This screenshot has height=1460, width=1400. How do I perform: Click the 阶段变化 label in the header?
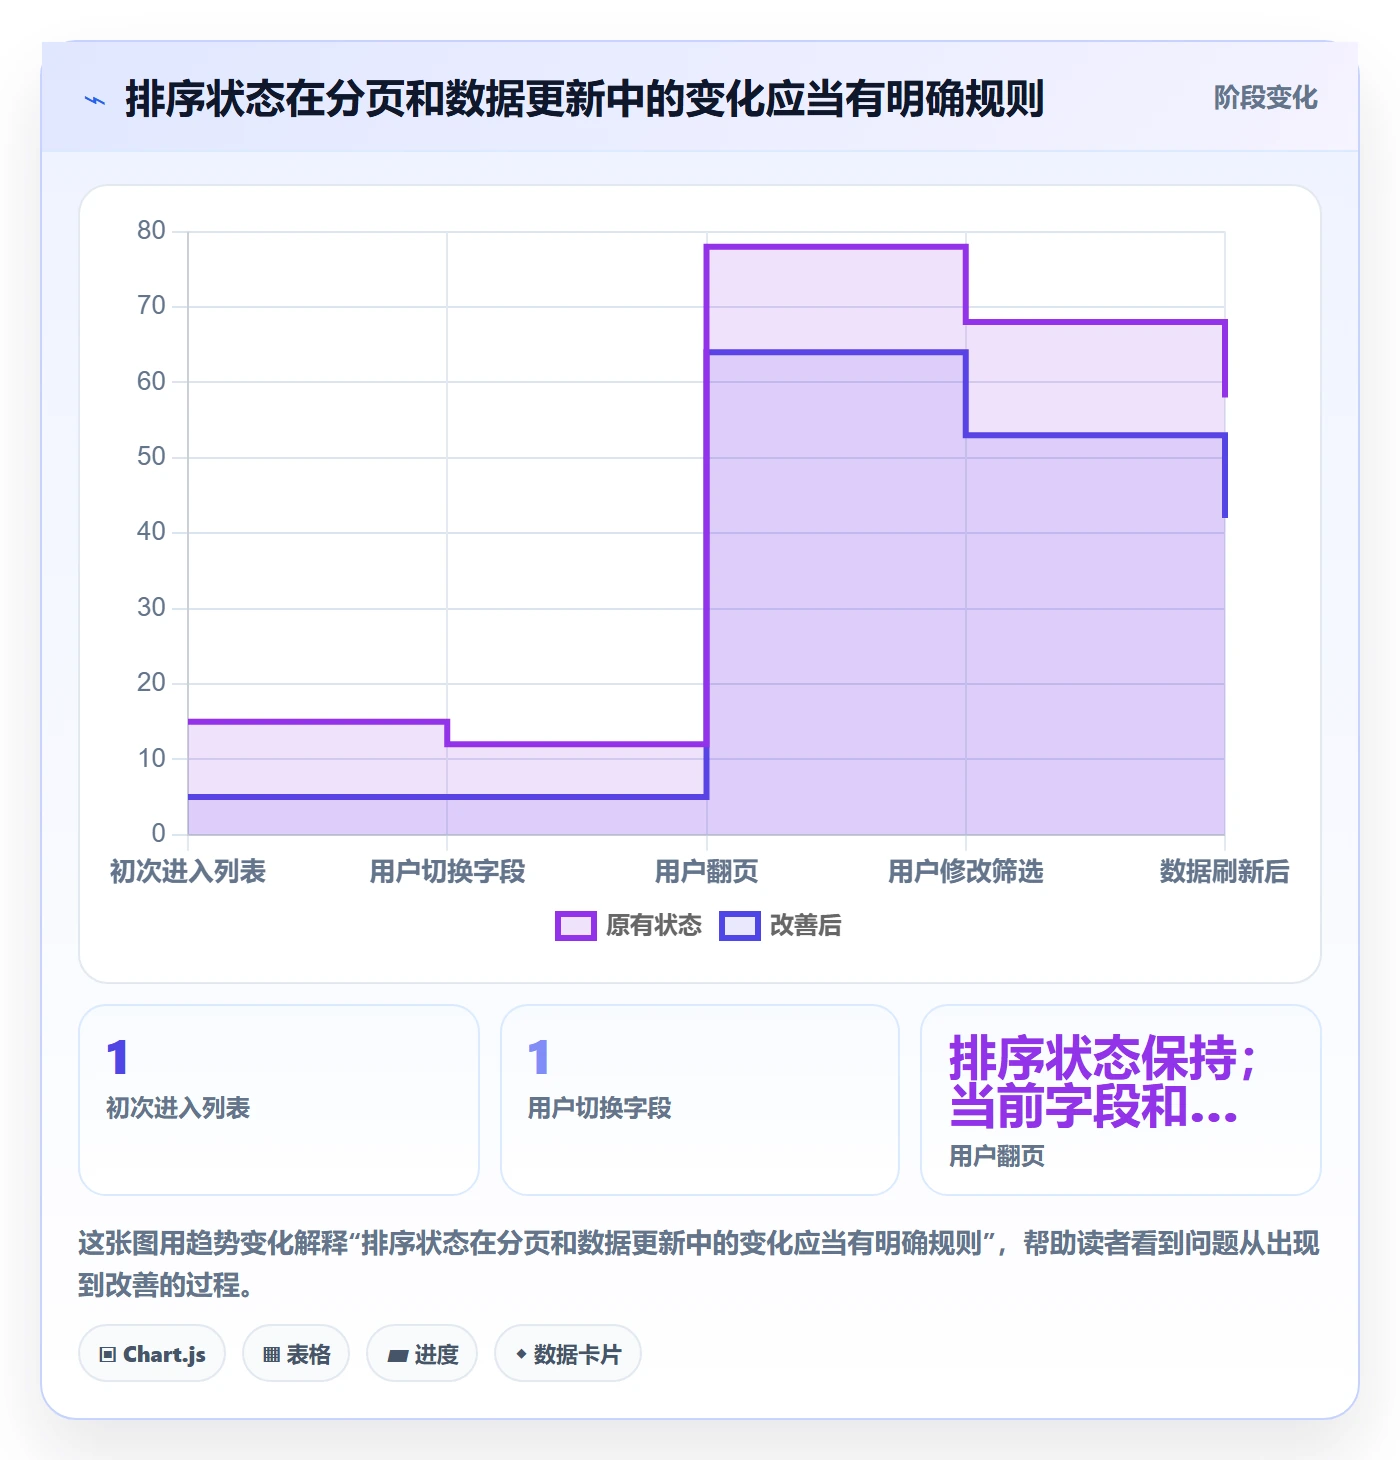(1265, 97)
